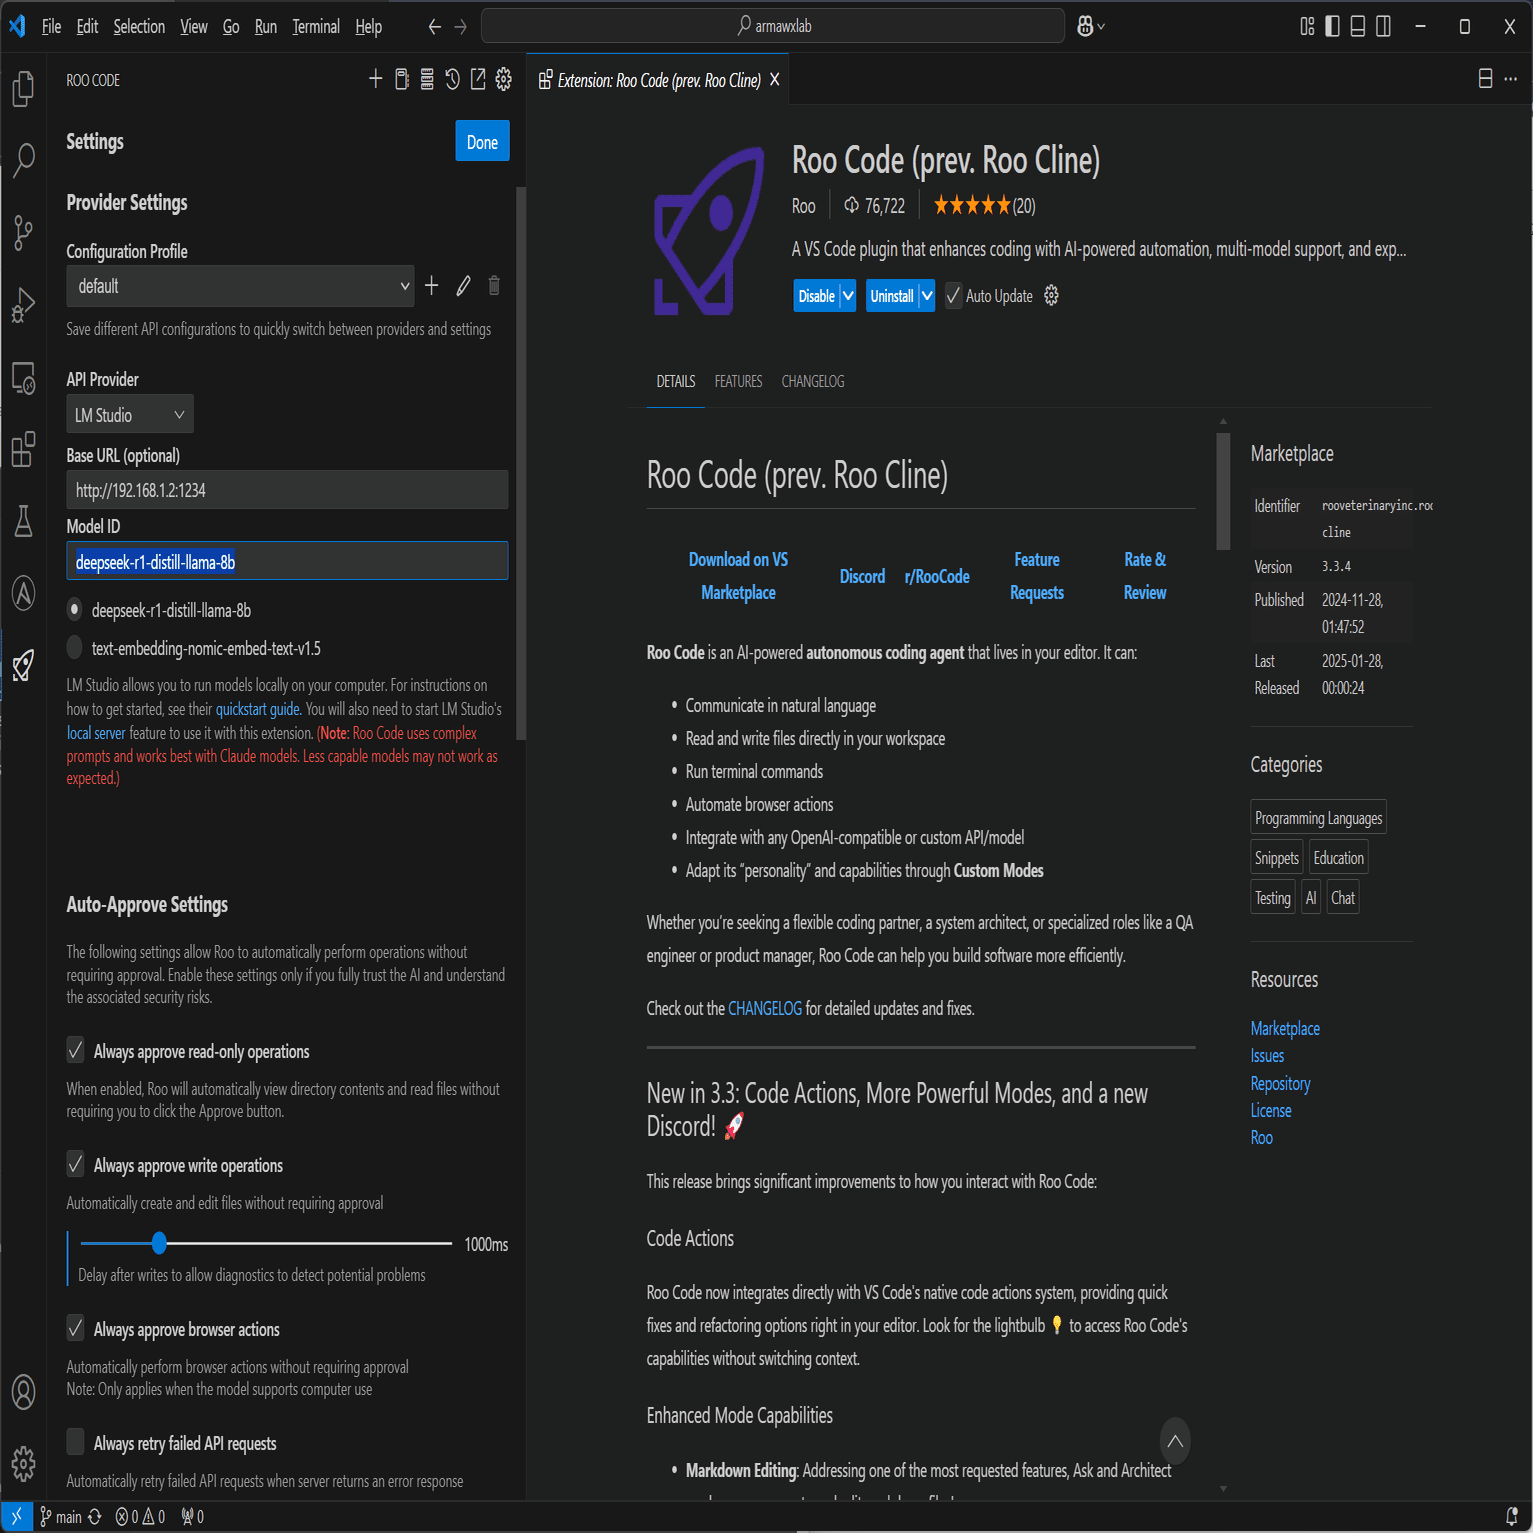This screenshot has height=1533, width=1533.
Task: Select text-embedding-nomic-embed-text-v1.5 model radio
Action: (75, 648)
